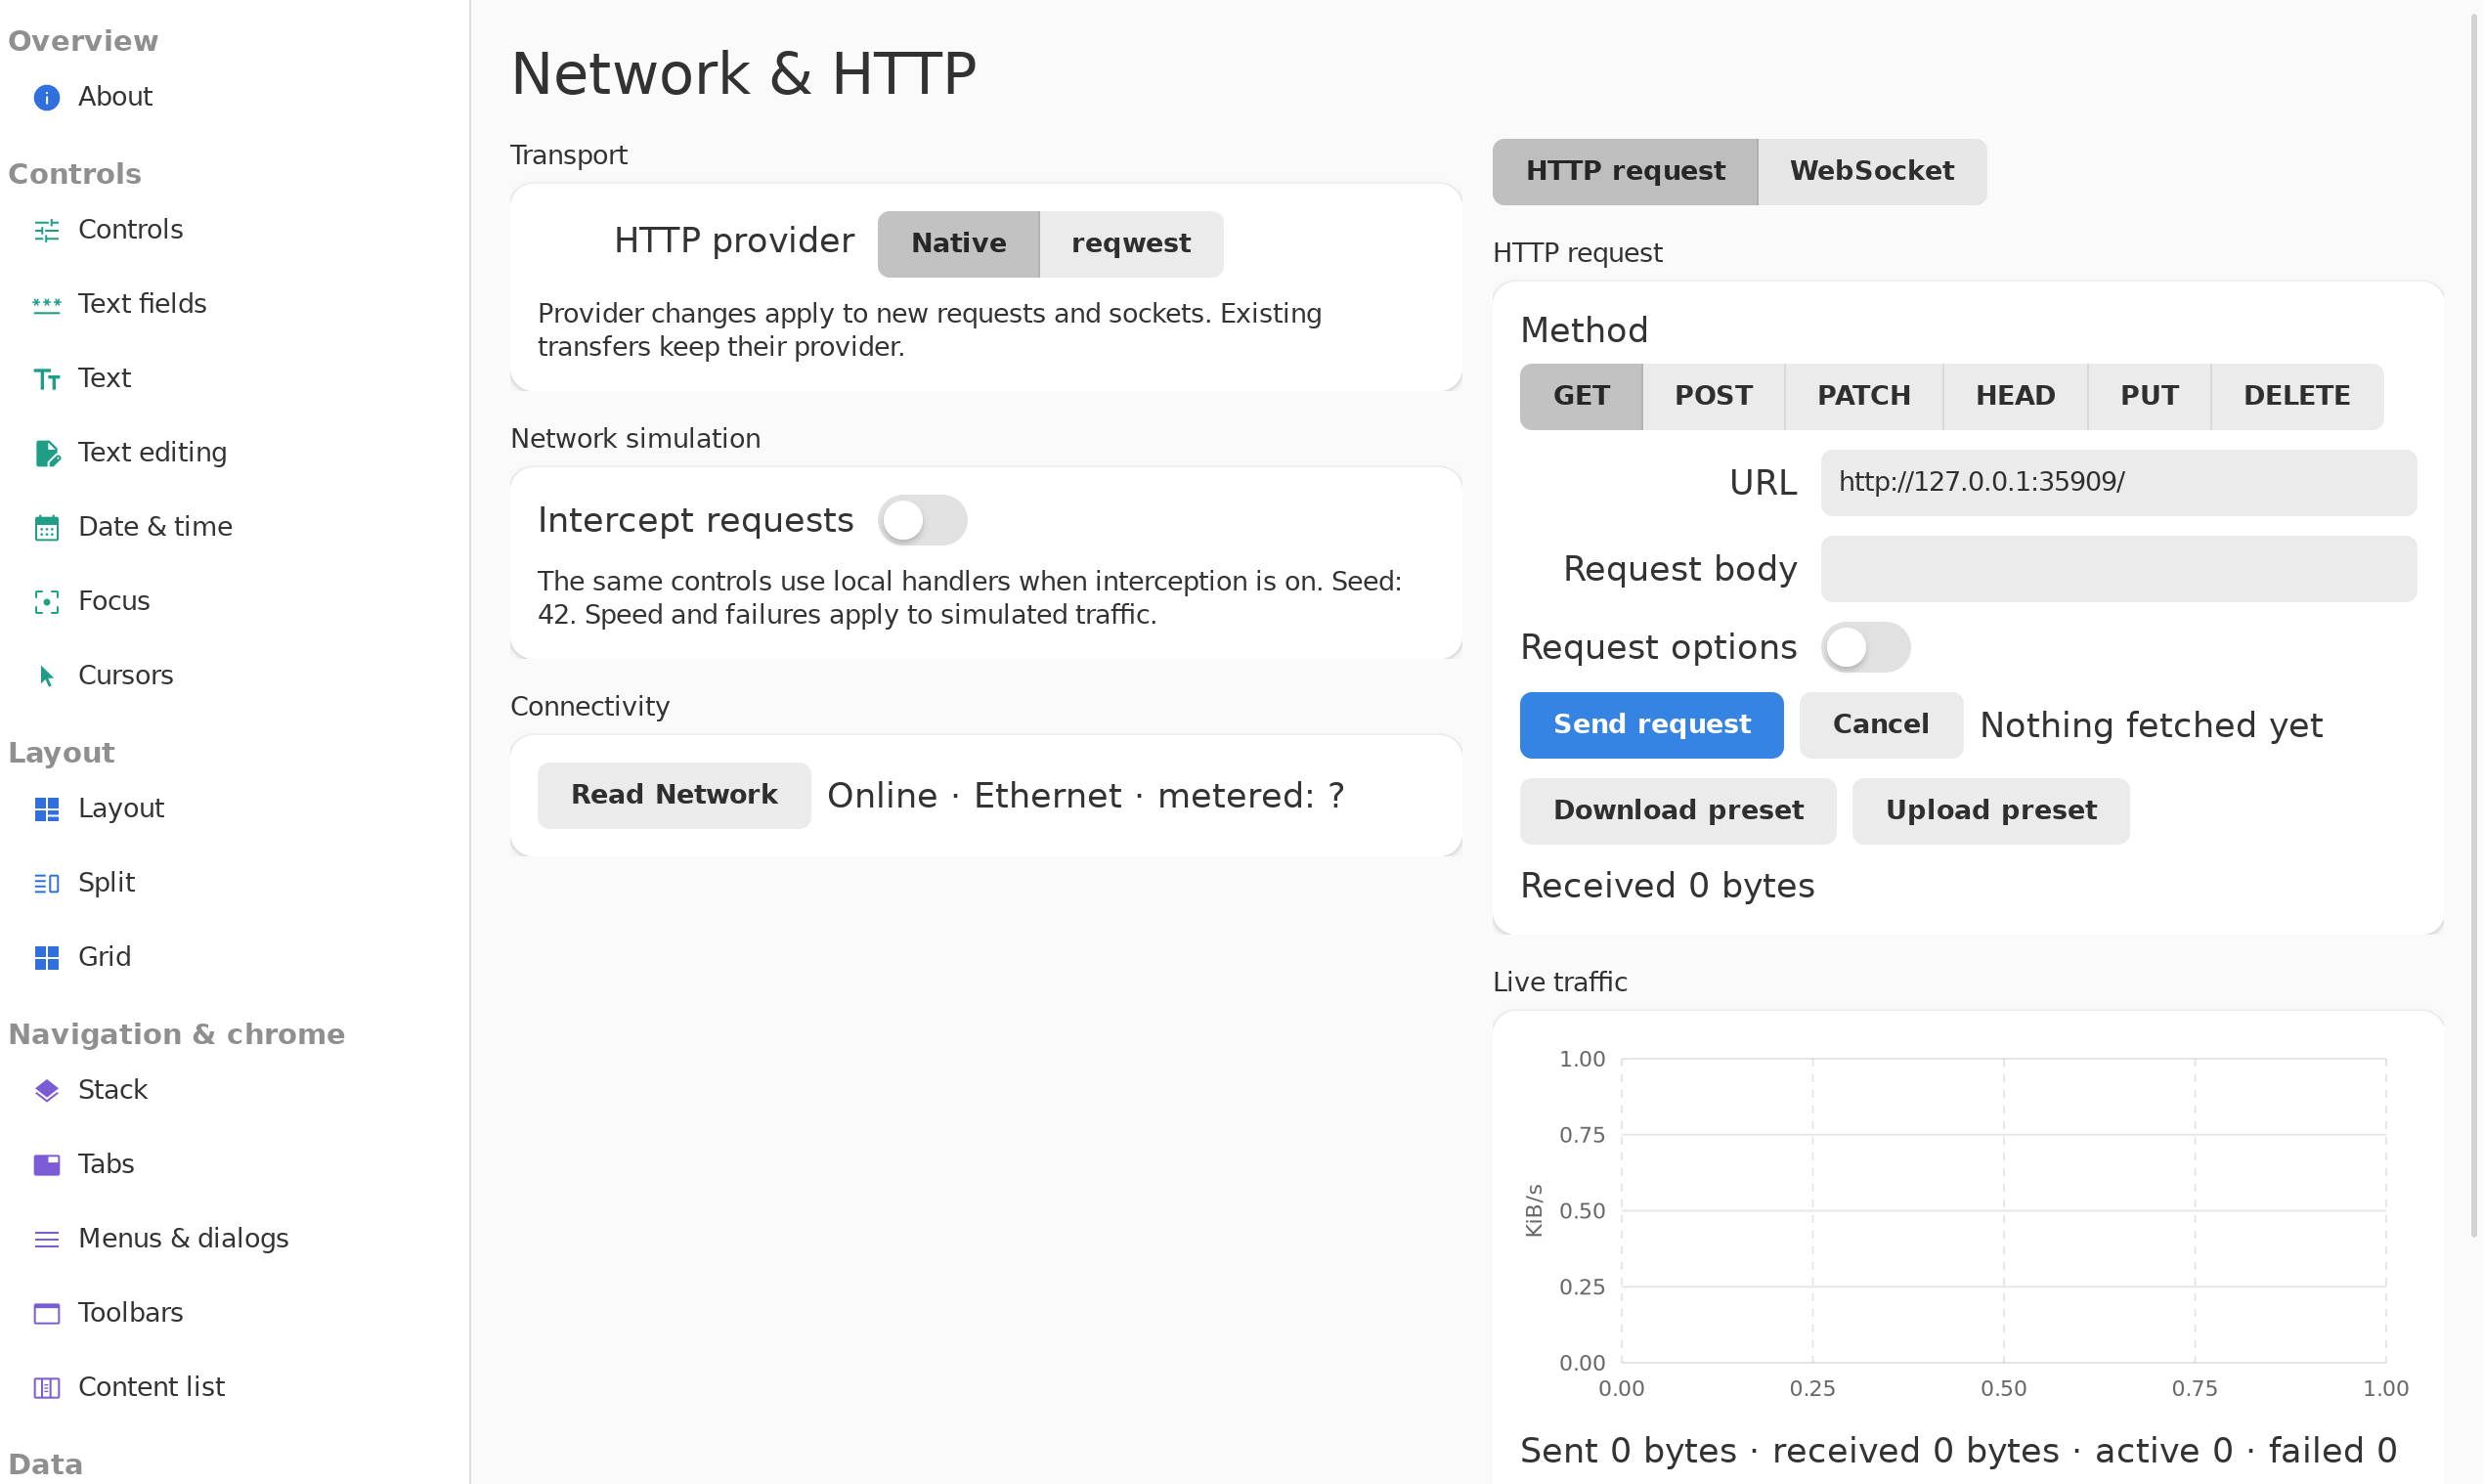Turn on the Request options switch
Viewport: 2483px width, 1484px height.
tap(1865, 647)
